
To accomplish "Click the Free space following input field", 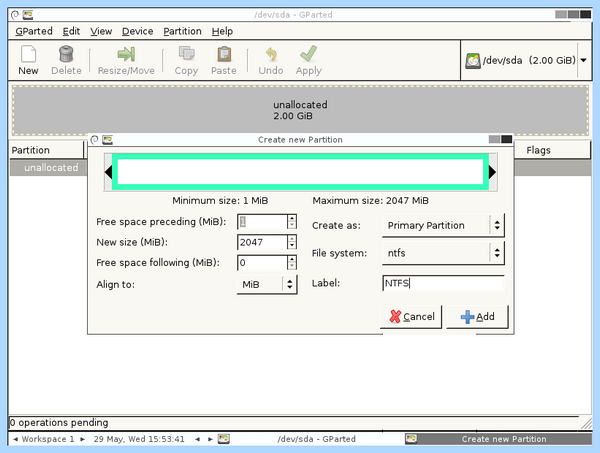I will [x=262, y=262].
